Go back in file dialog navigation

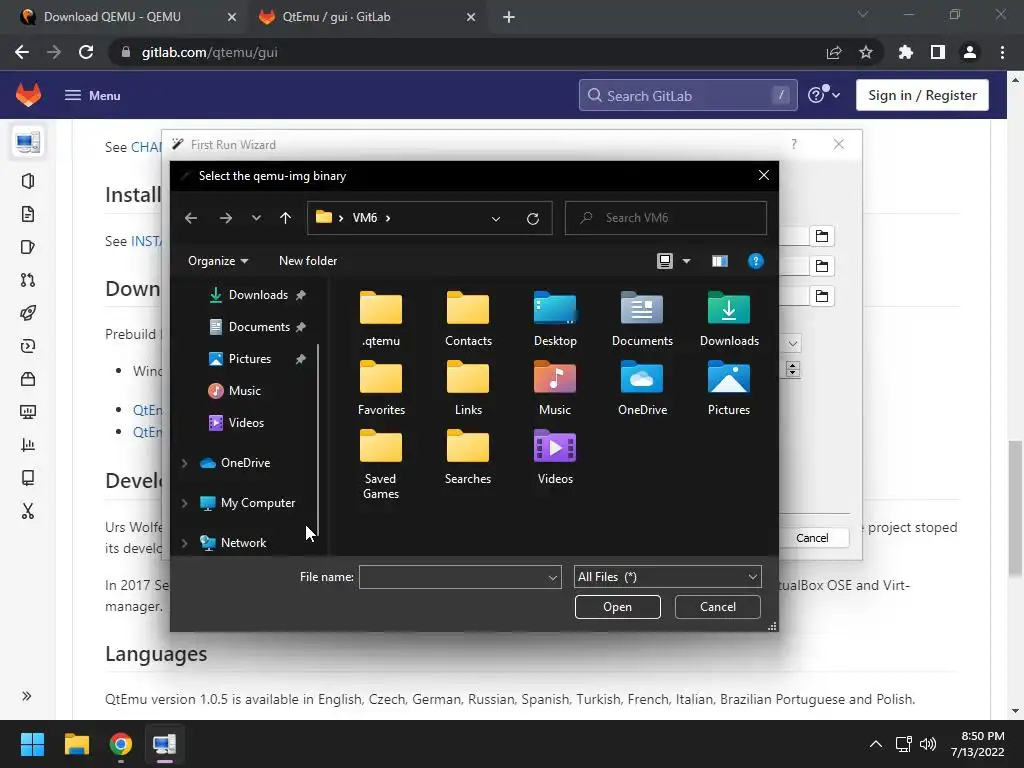coord(191,218)
